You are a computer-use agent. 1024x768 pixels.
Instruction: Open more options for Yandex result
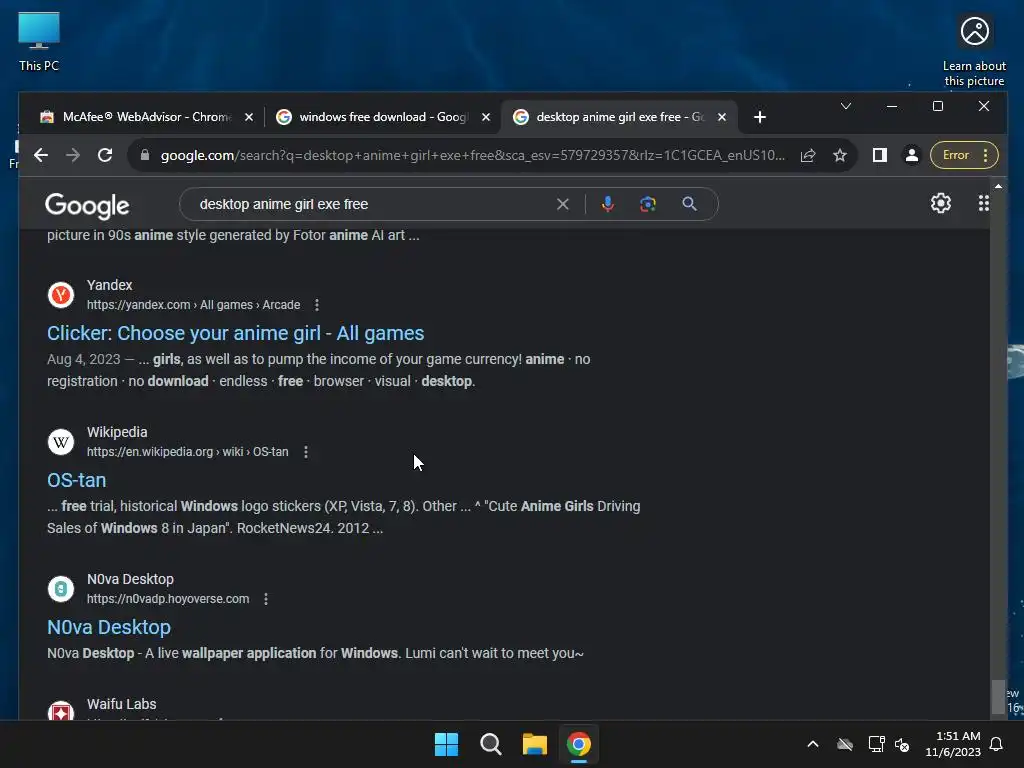click(x=317, y=305)
